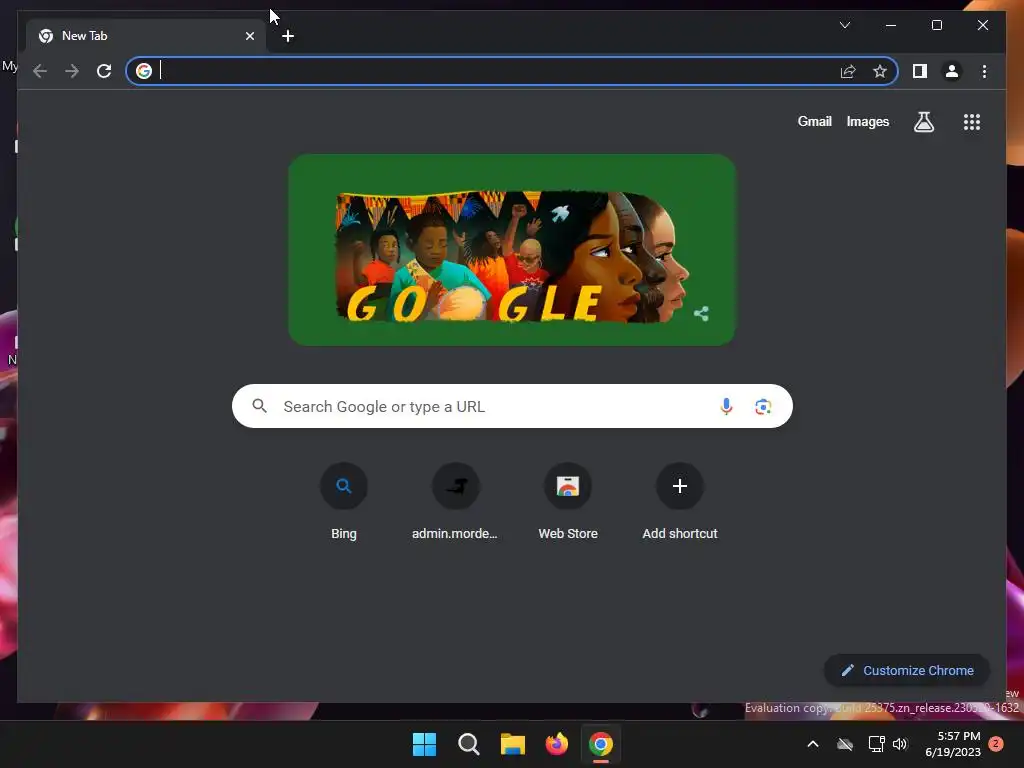Screen dimensions: 1024x768
Task: Click Customize Chrome button
Action: click(x=906, y=671)
